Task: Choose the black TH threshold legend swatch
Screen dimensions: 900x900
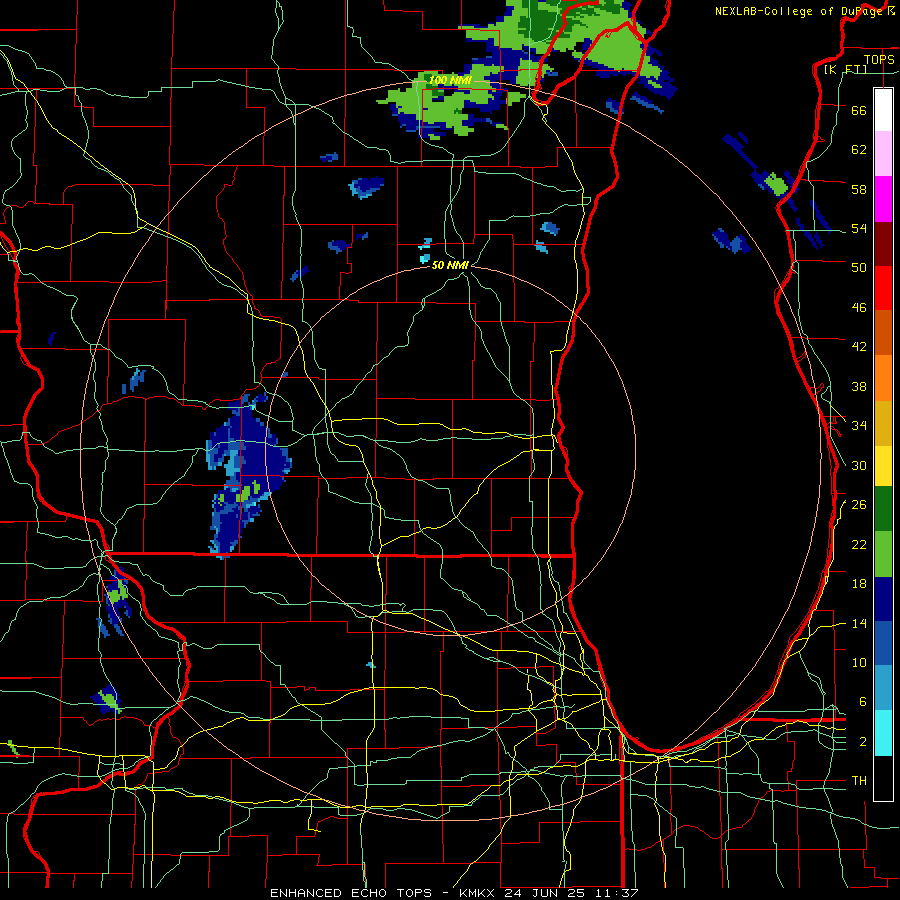Action: [x=883, y=778]
